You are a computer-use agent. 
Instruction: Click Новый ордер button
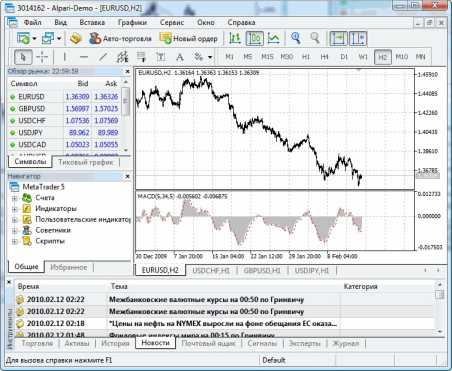click(188, 39)
